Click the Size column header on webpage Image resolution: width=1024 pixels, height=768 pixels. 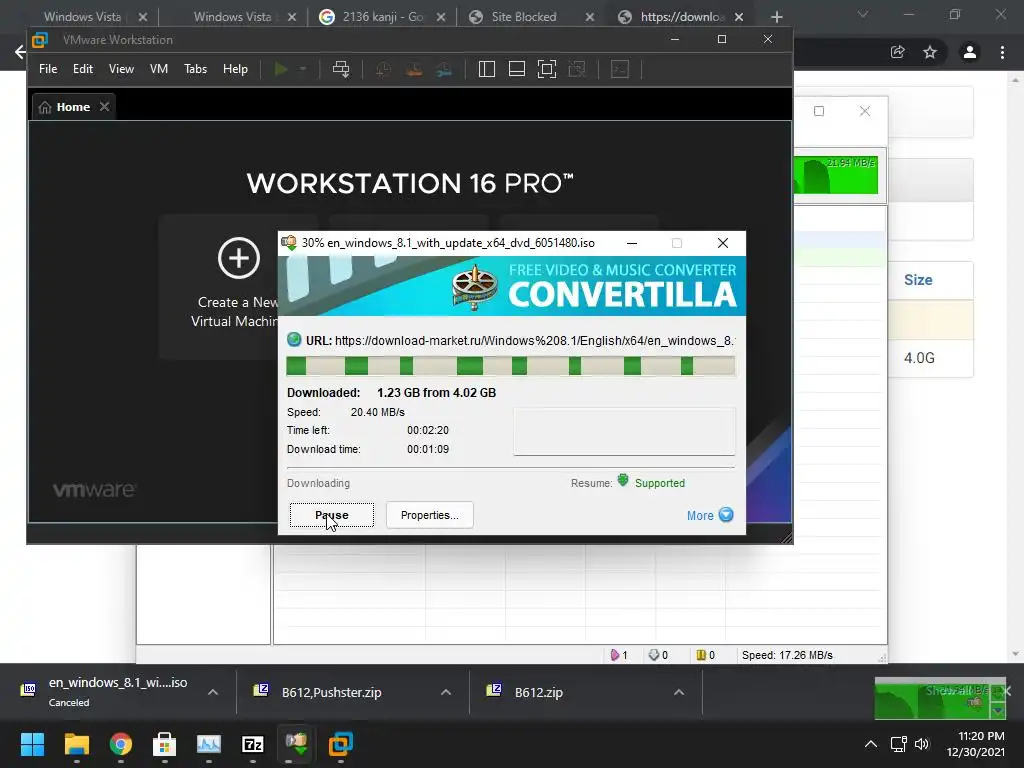pyautogui.click(x=918, y=280)
